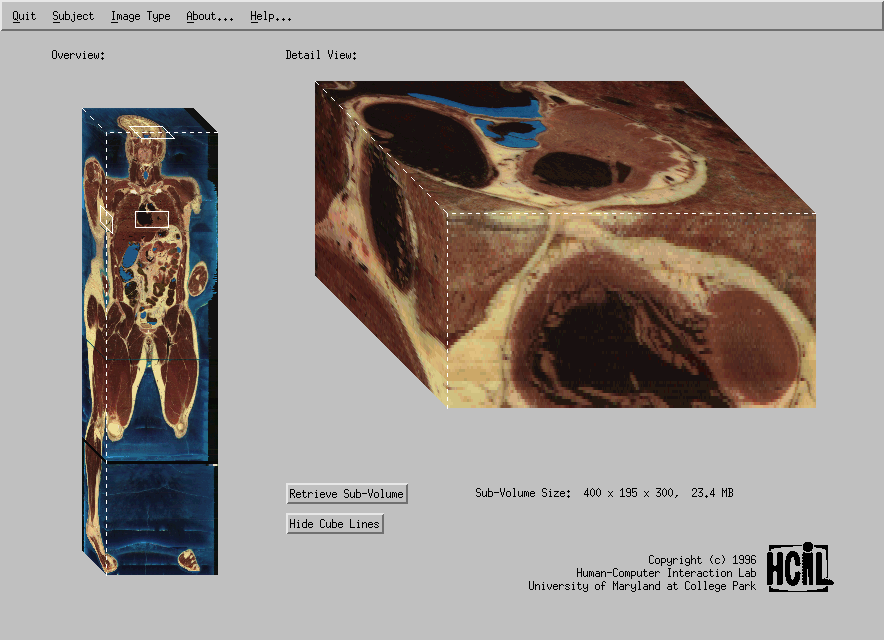
Task: Click the Sub-Volume Size readout text
Action: click(604, 493)
